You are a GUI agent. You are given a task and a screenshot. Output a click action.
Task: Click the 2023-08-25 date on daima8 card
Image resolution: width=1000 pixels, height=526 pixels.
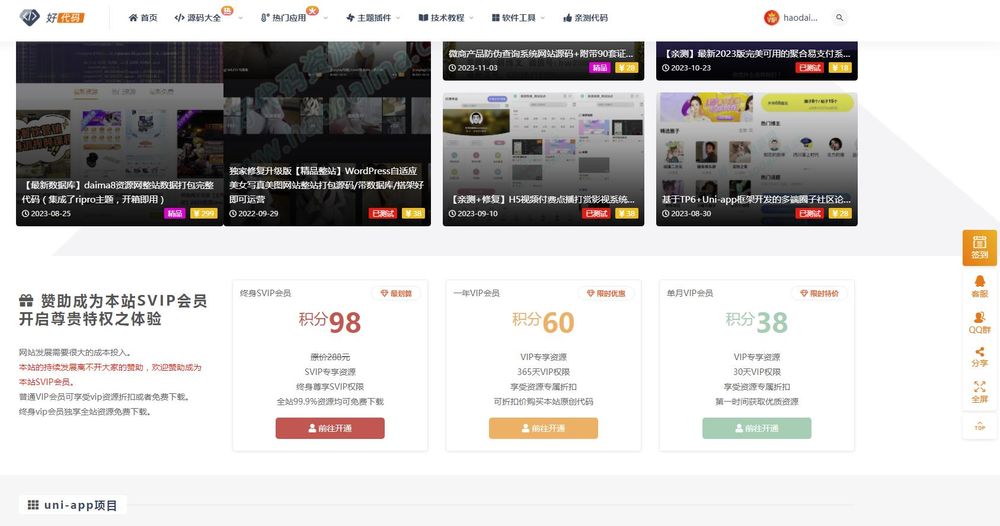pos(46,214)
